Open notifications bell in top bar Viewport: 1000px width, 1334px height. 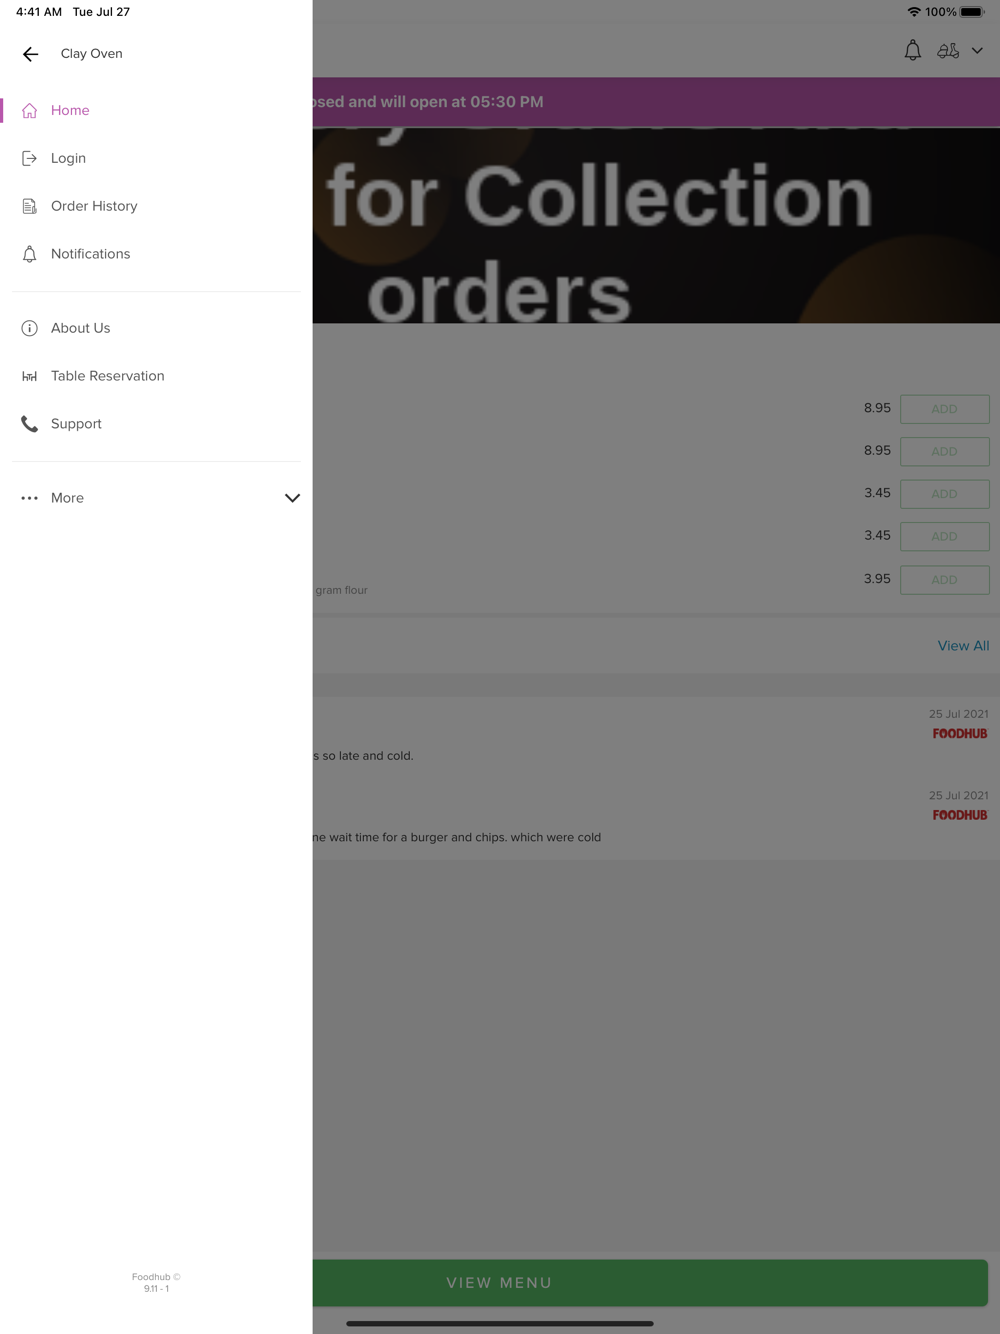pyautogui.click(x=913, y=50)
